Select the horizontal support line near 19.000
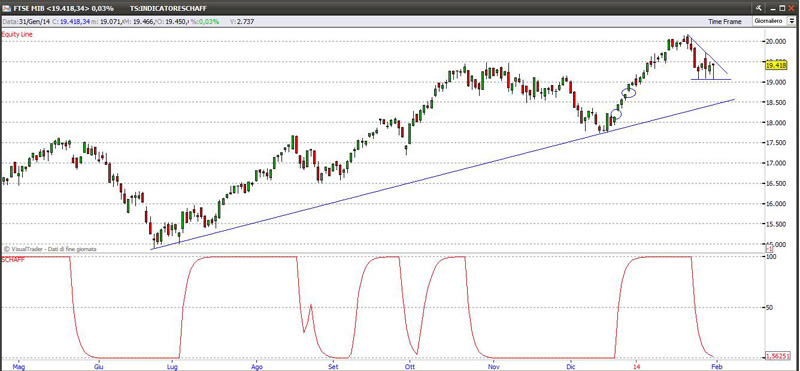This screenshot has height=371, width=800. tap(711, 79)
